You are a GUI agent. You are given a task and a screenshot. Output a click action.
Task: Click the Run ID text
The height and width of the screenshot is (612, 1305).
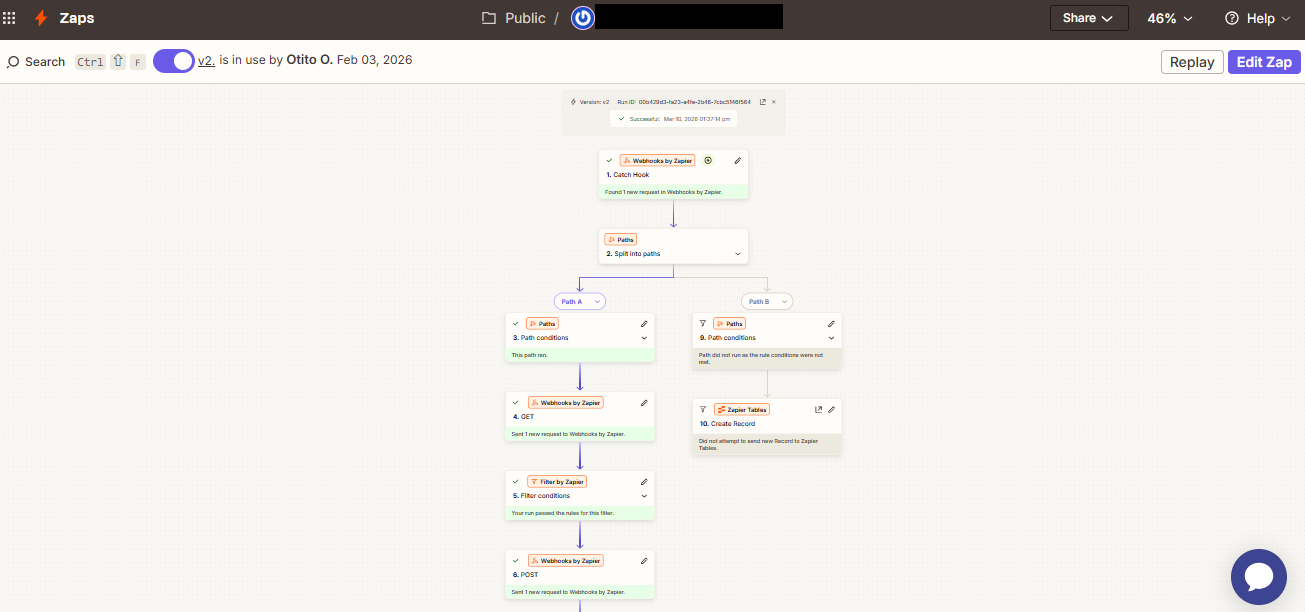(684, 102)
